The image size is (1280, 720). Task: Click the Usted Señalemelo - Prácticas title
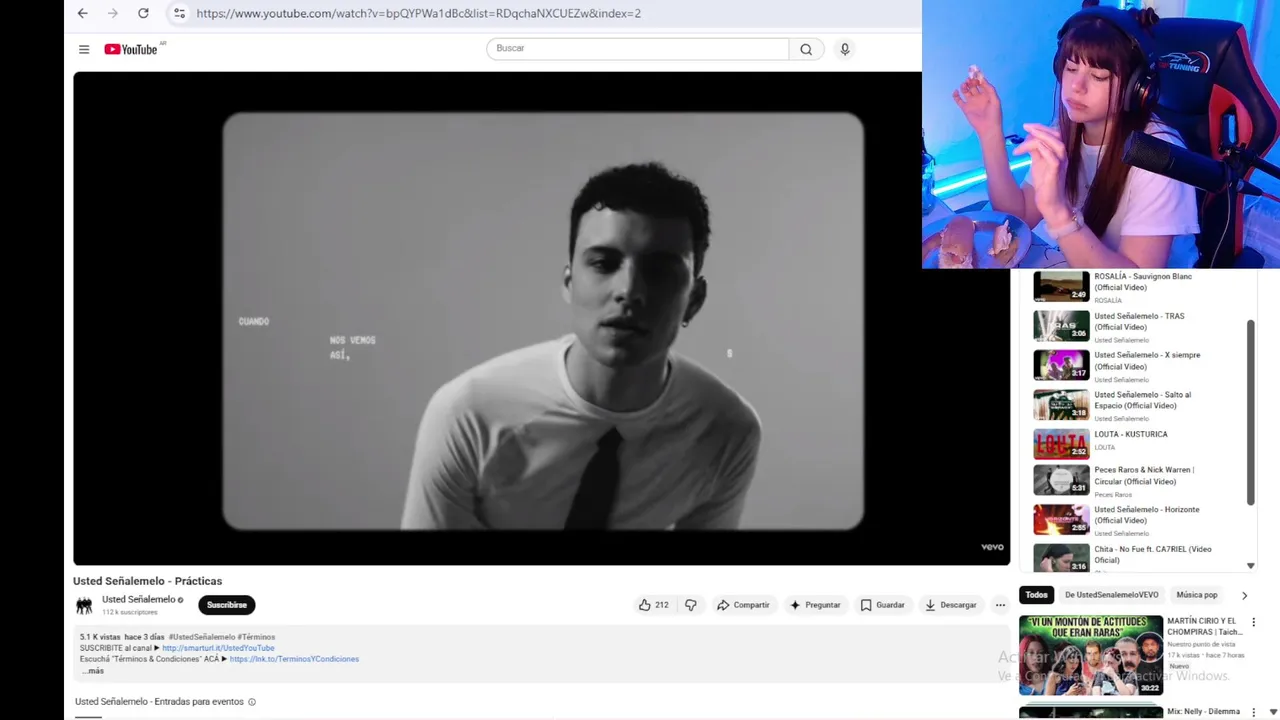click(148, 581)
